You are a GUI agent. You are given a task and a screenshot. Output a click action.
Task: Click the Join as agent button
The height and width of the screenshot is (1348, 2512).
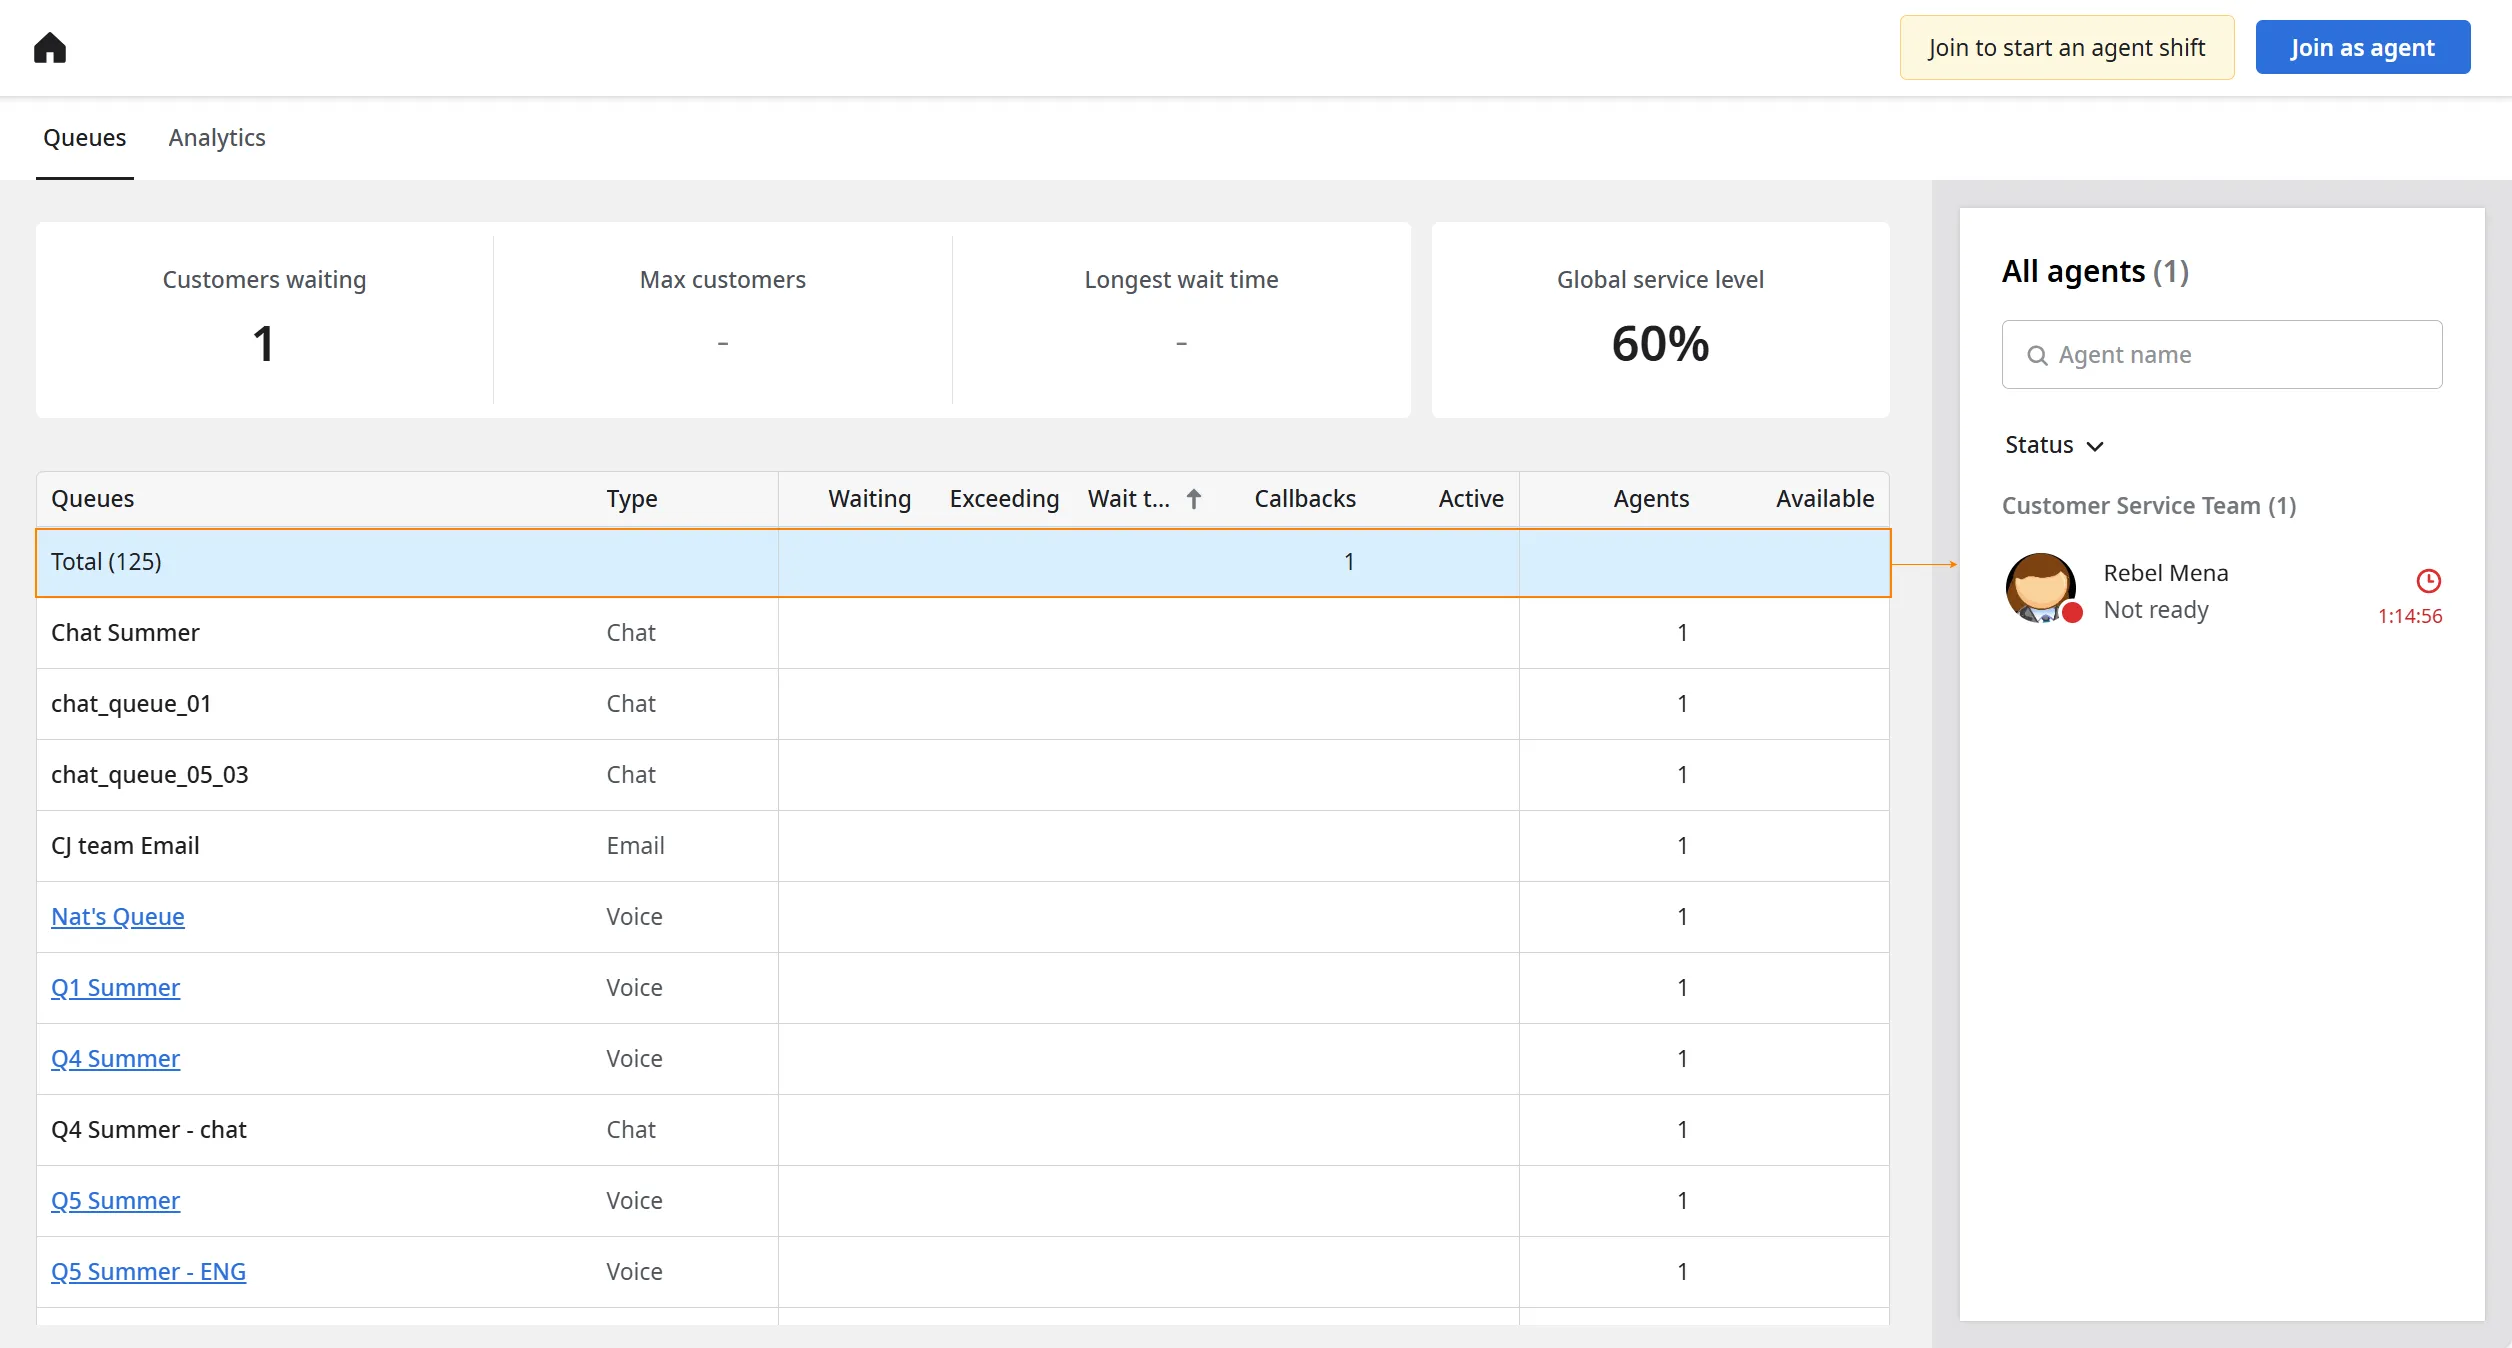(2363, 47)
